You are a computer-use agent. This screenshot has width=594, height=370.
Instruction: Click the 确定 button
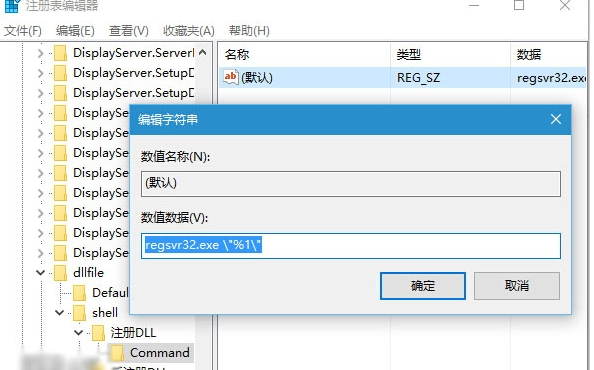423,286
